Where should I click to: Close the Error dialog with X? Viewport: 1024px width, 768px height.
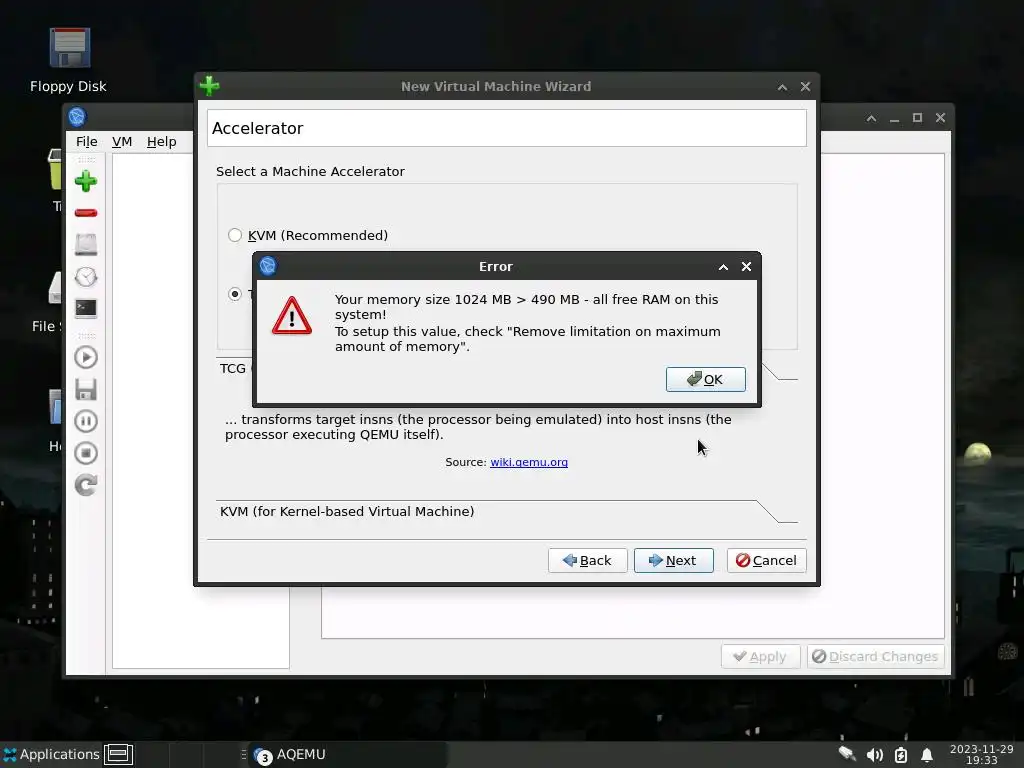[746, 266]
